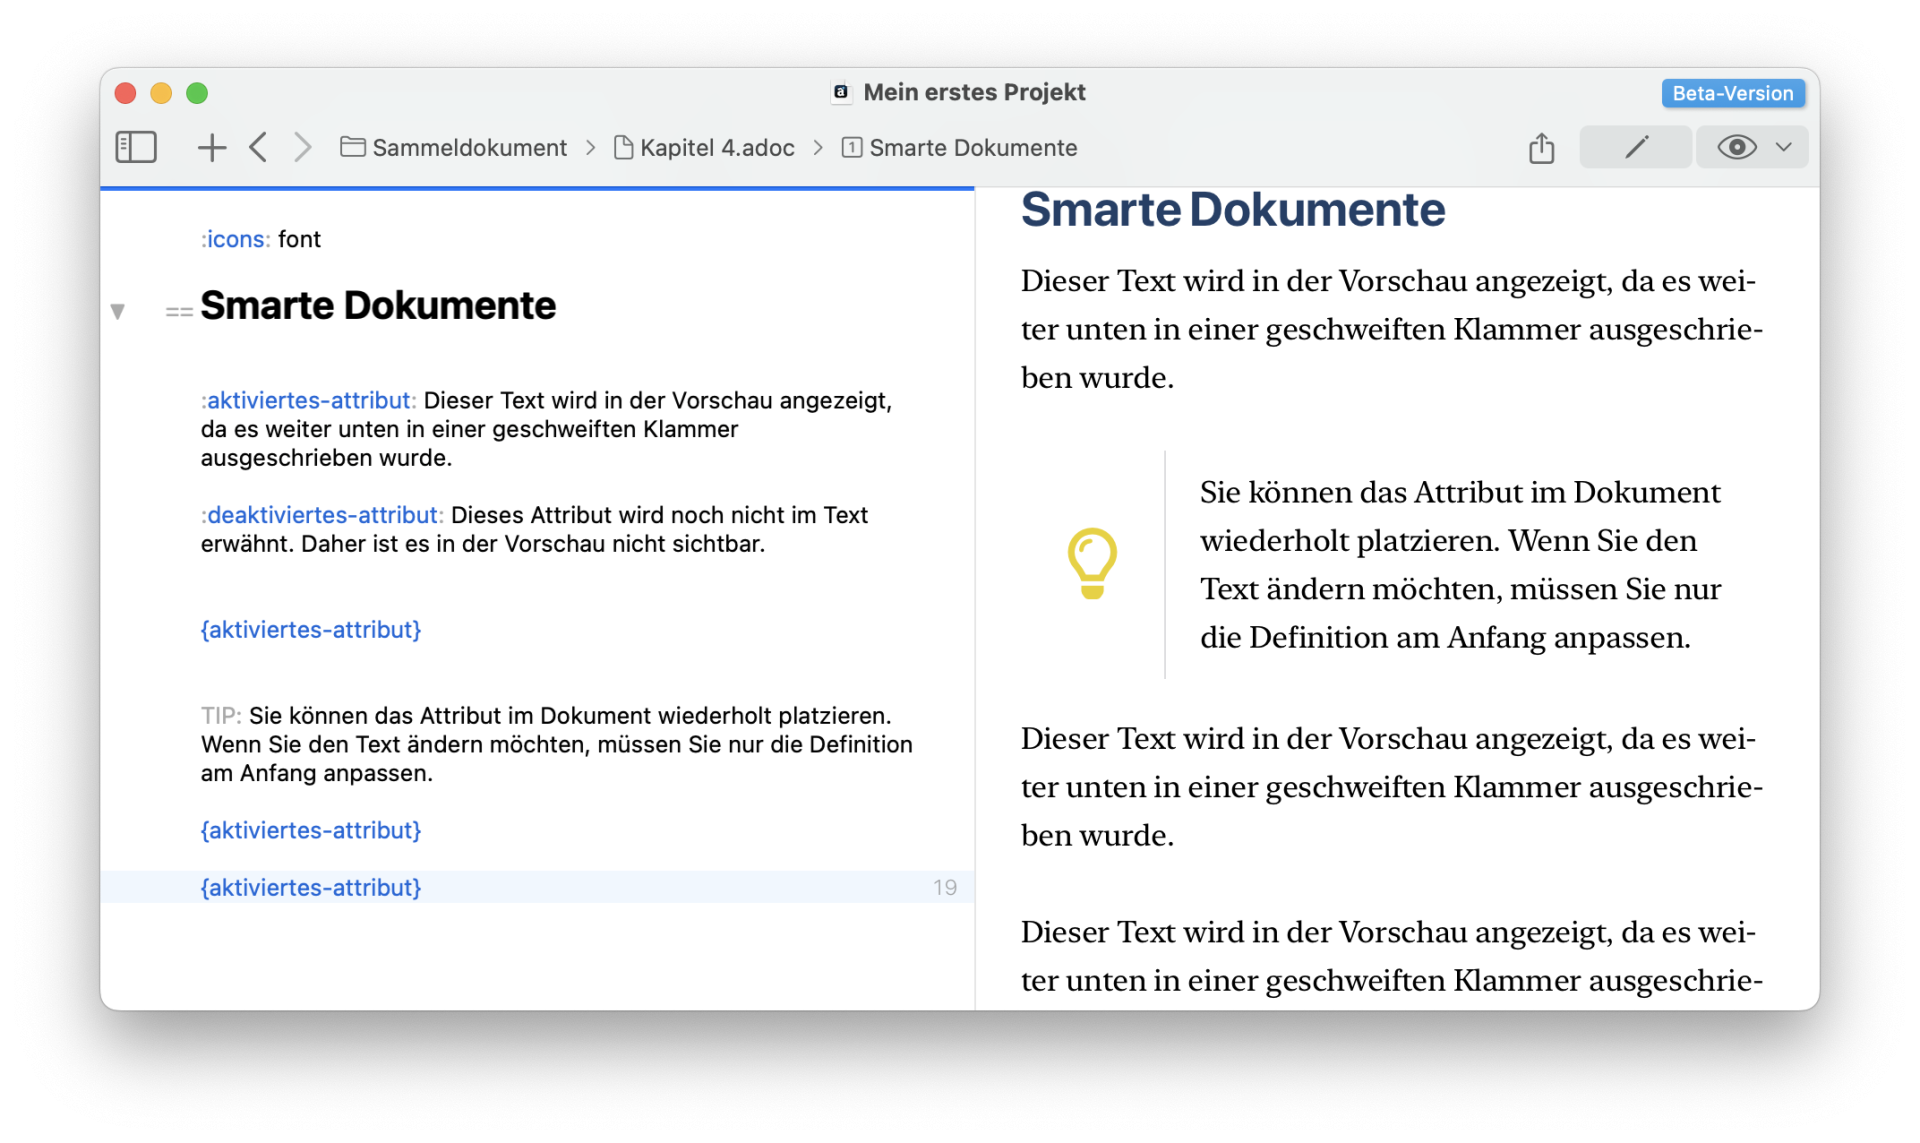The height and width of the screenshot is (1143, 1920).
Task: Click the Smarte Dokumente heading in editor
Action: [378, 306]
